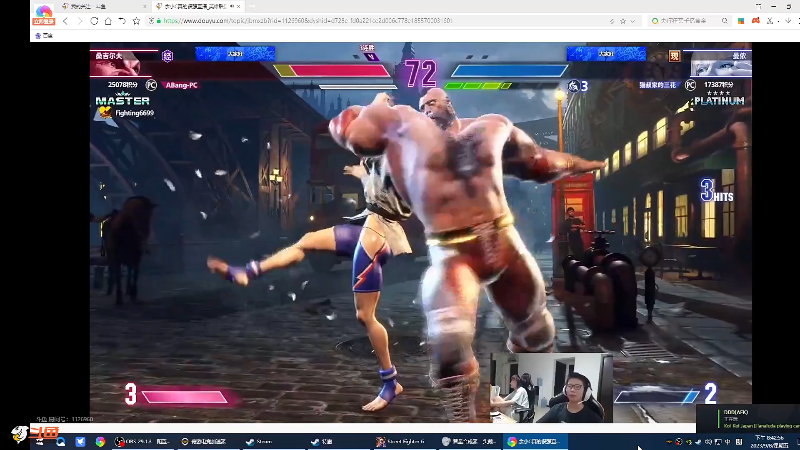The width and height of the screenshot is (800, 450).
Task: Open the colorful apps grid extension
Action: tap(741, 21)
